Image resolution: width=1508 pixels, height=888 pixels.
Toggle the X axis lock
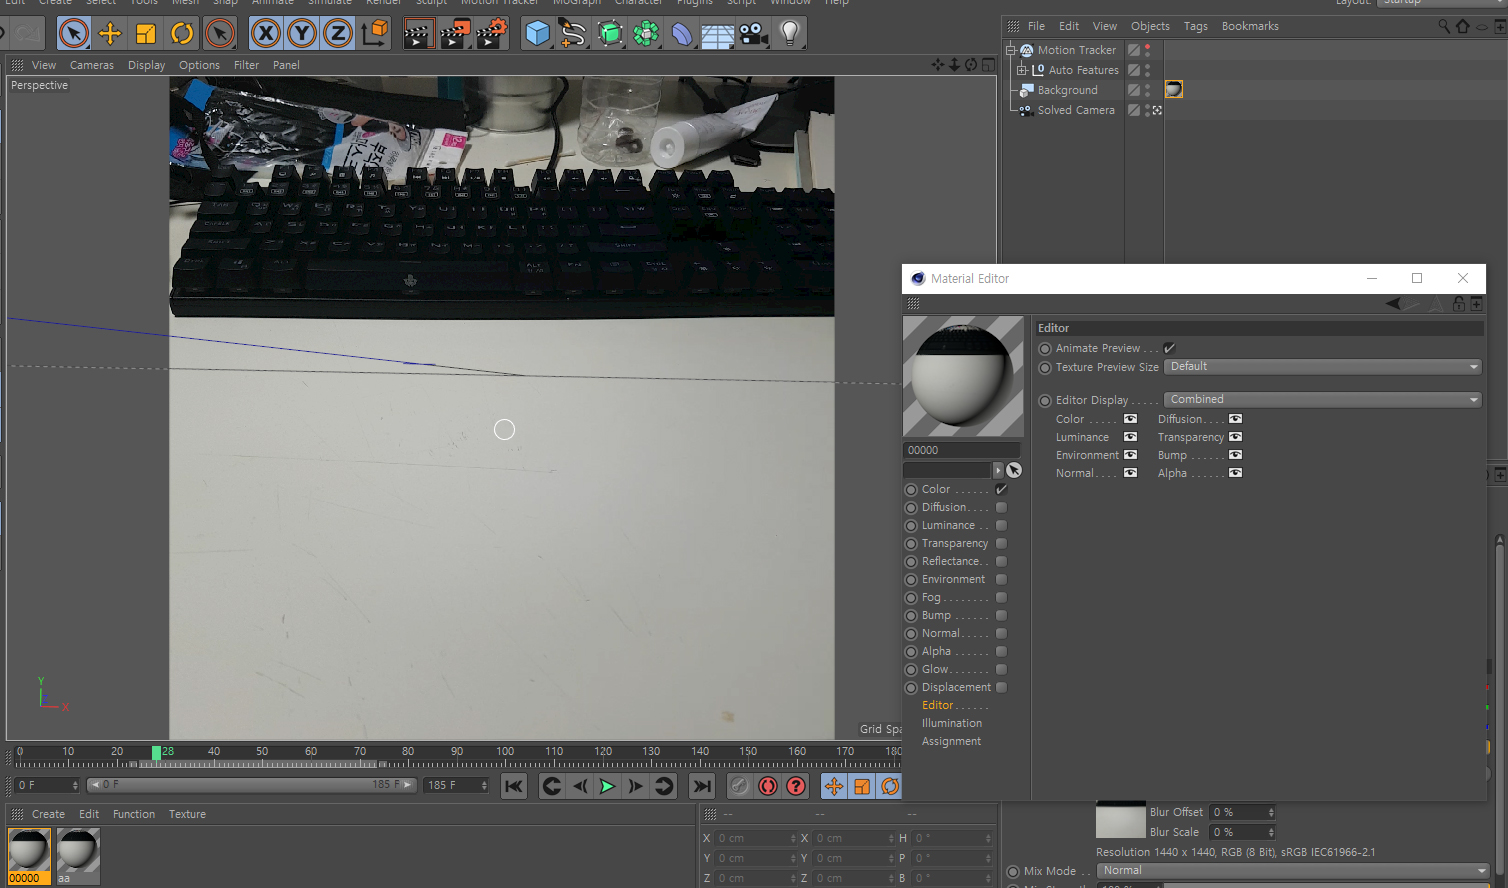[x=266, y=33]
